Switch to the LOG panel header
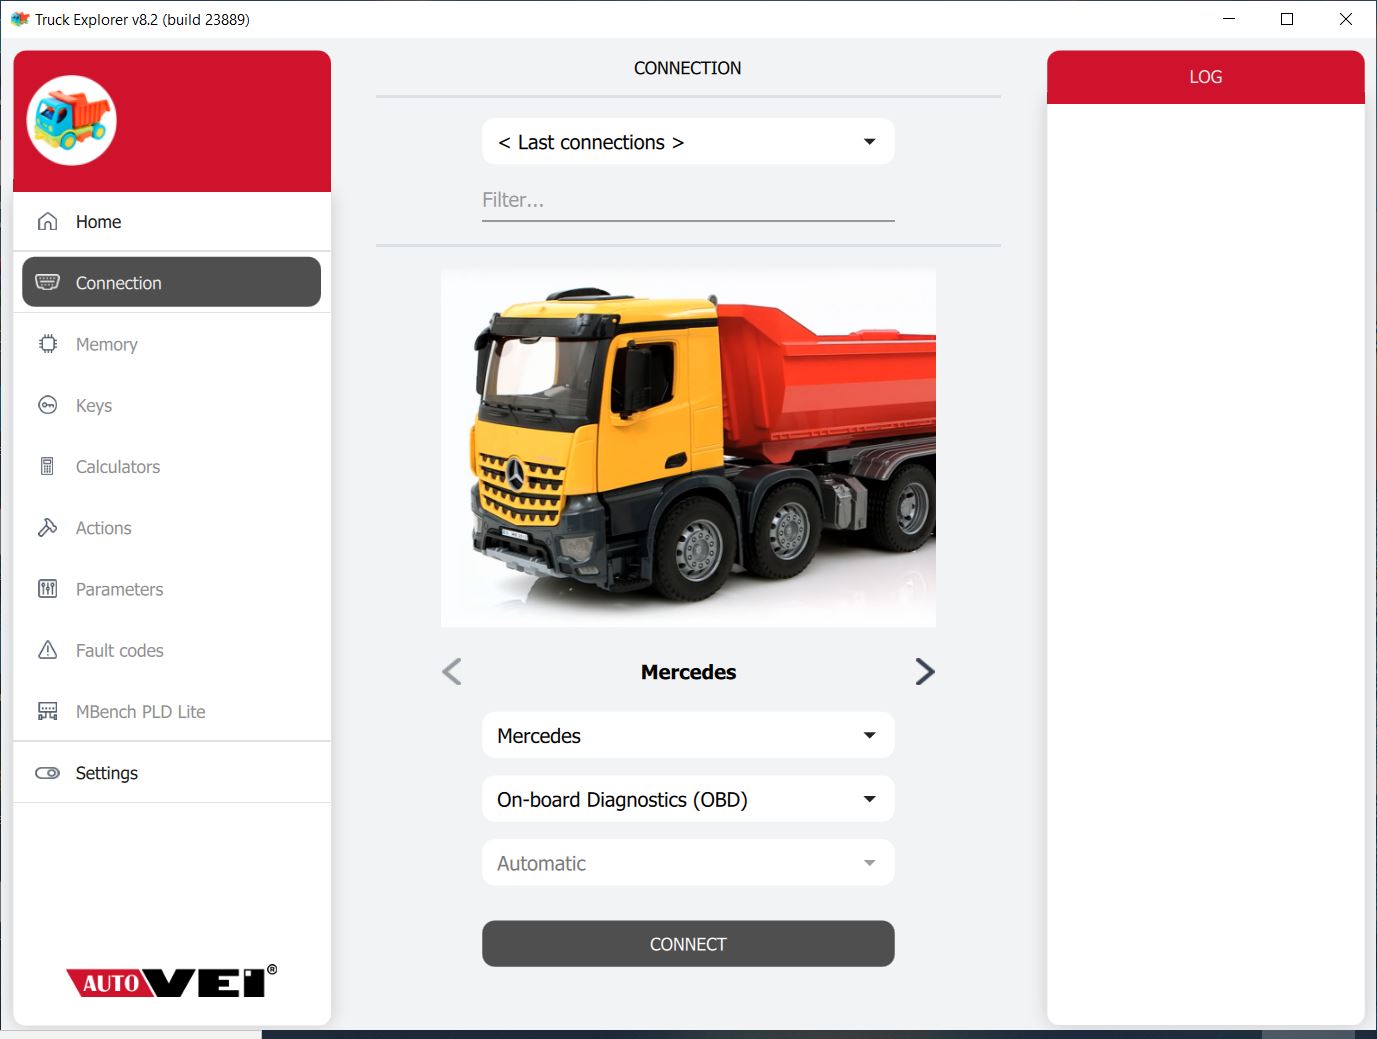The width and height of the screenshot is (1377, 1039). click(1205, 77)
